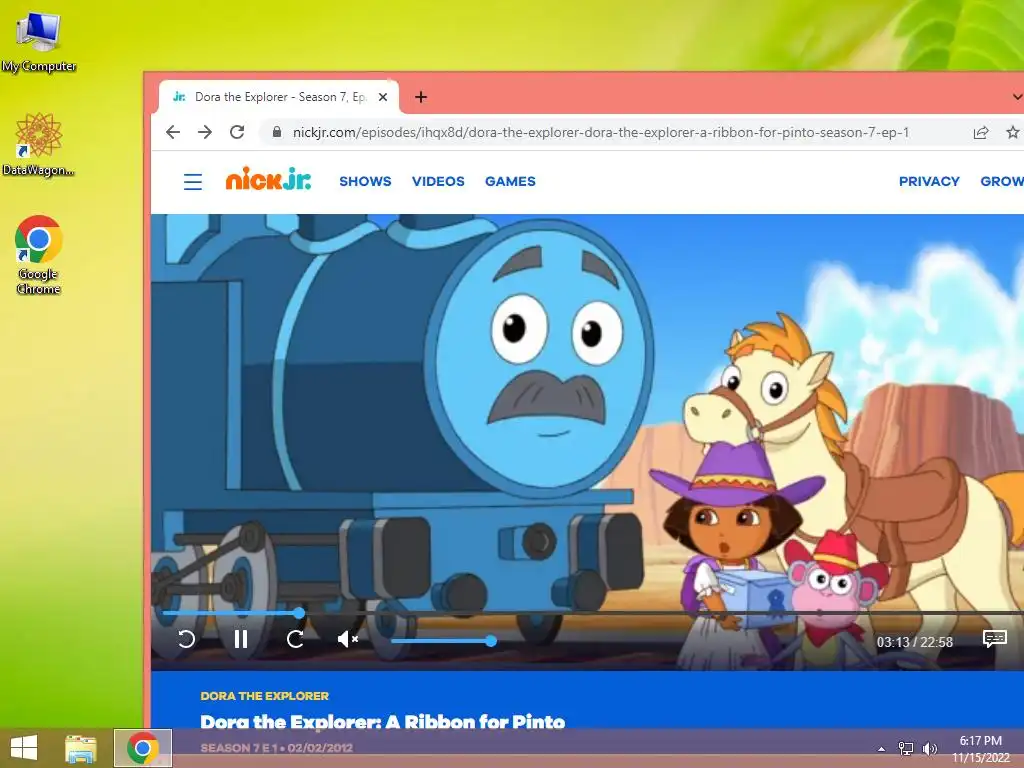Expand the Chrome tab search chevron

point(1017,97)
